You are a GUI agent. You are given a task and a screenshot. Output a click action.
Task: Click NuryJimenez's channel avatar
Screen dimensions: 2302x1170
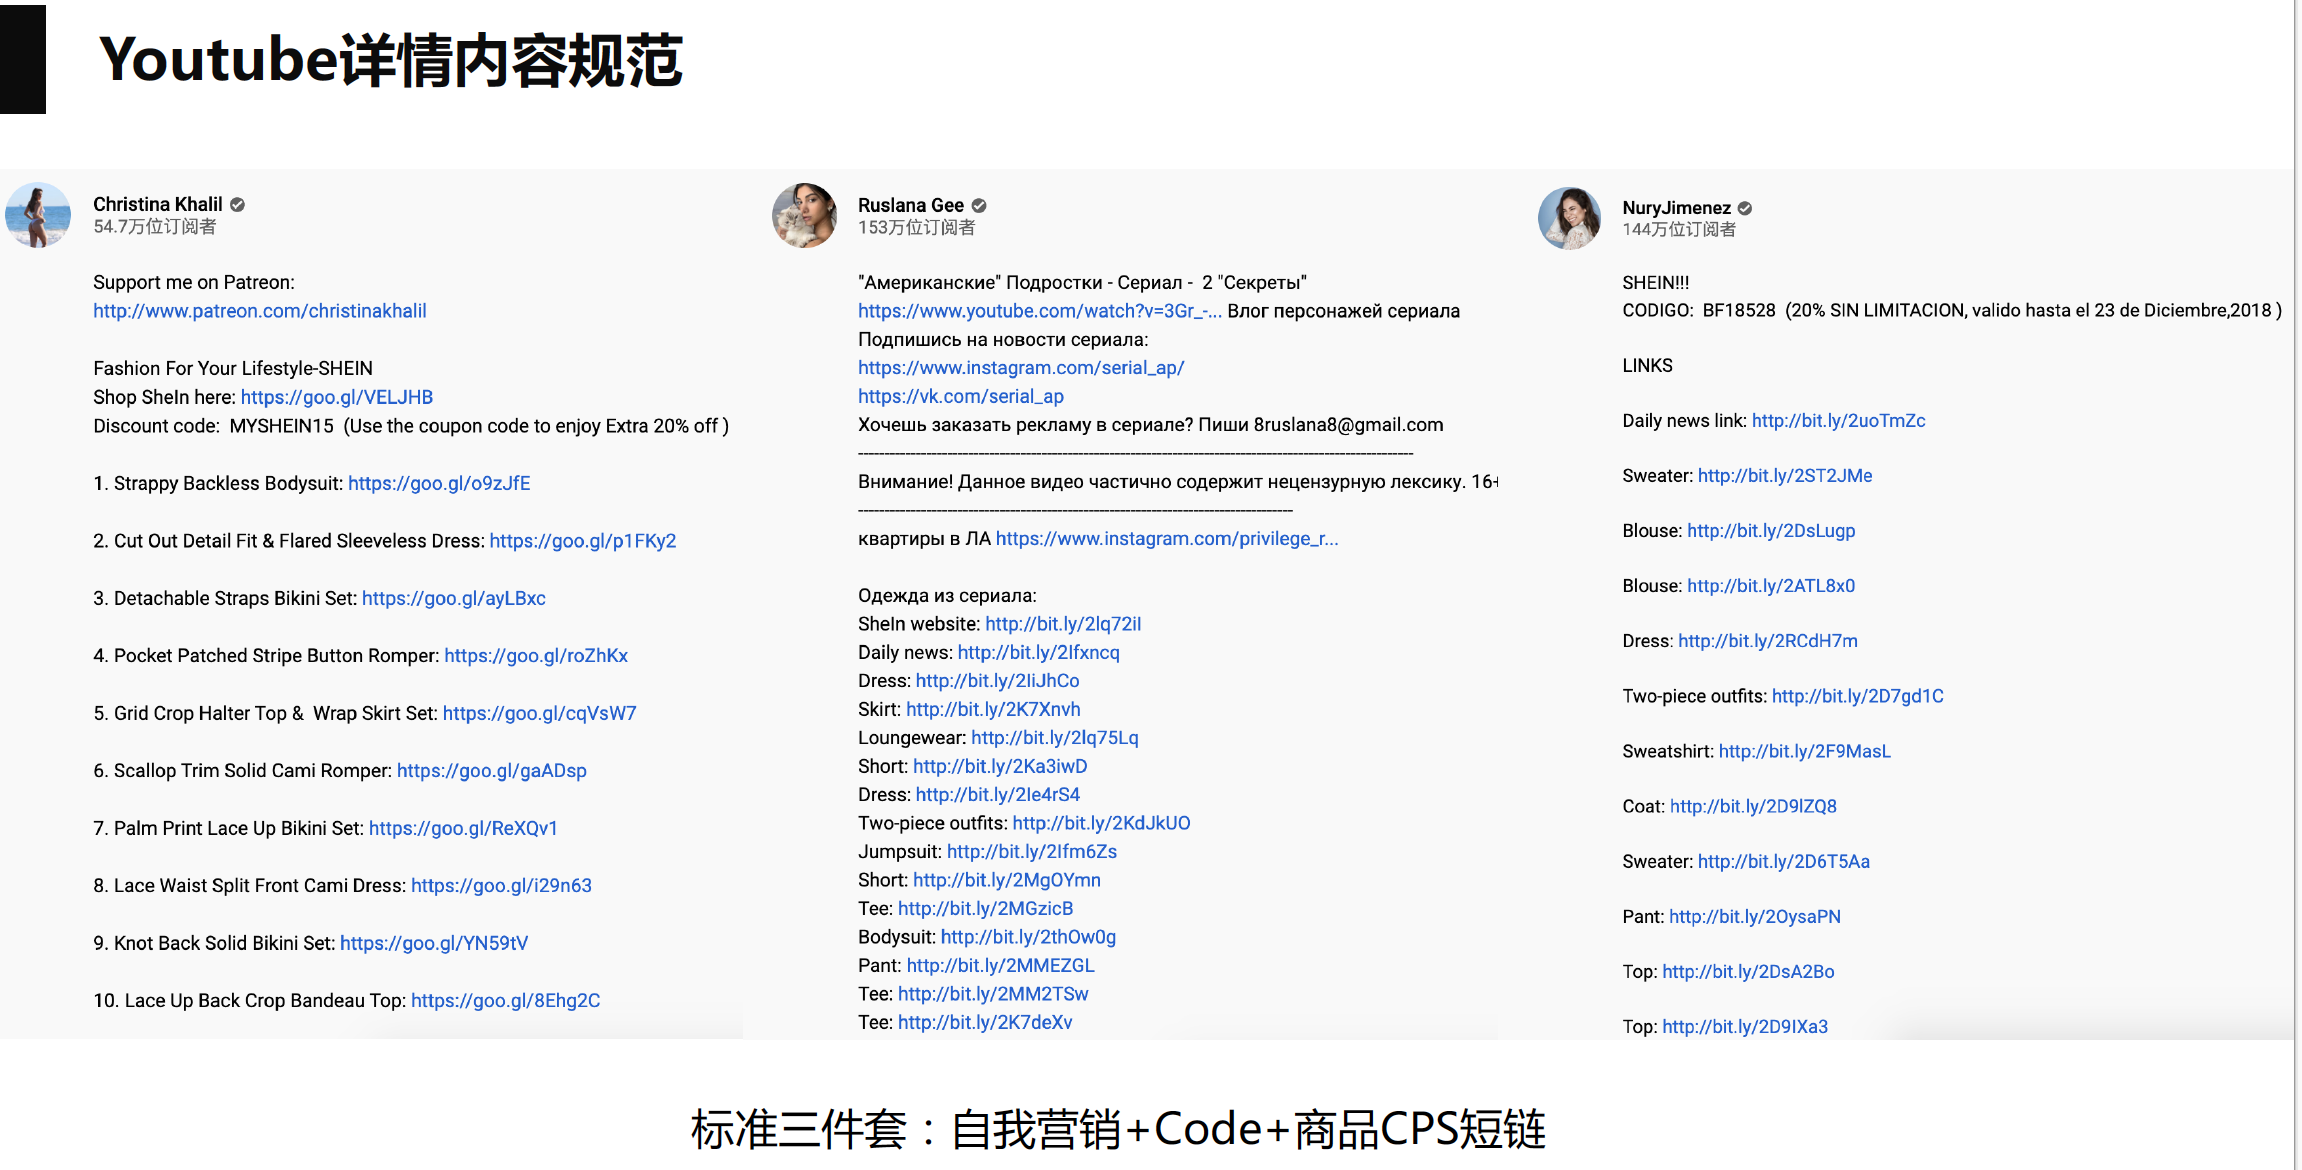1570,218
